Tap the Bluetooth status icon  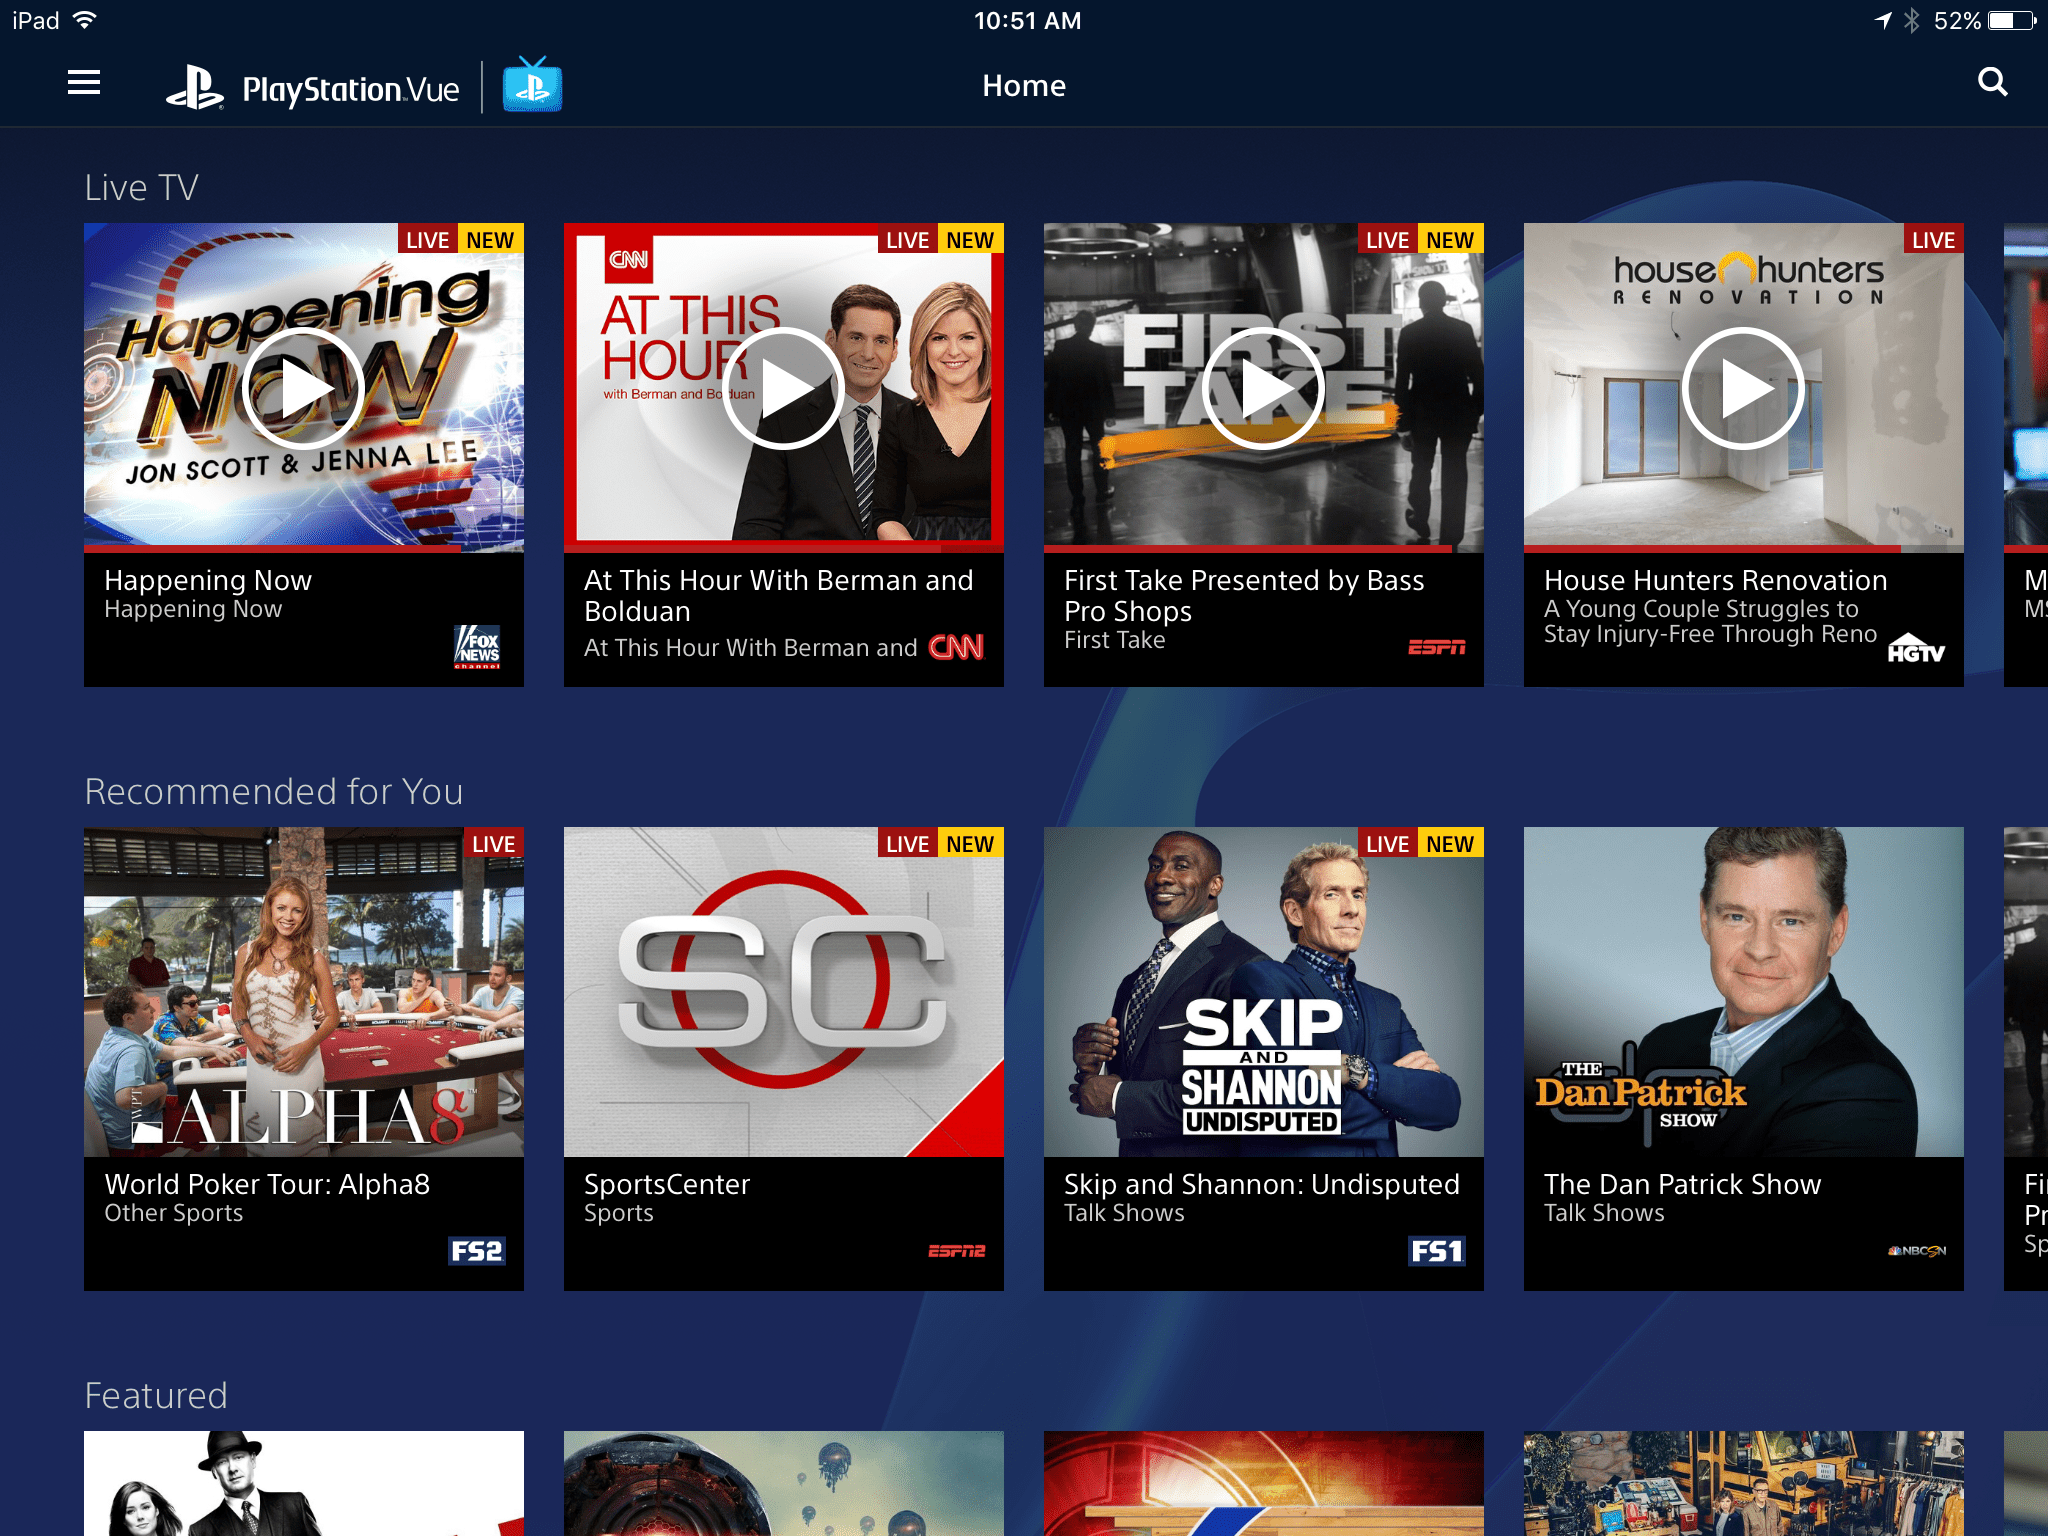[1912, 20]
